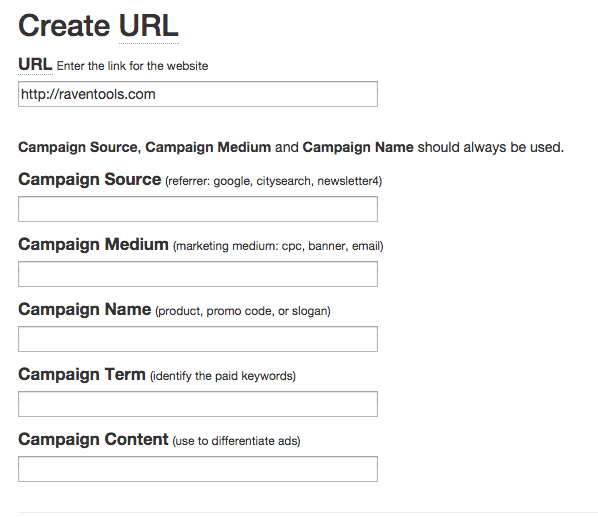Focus the Campaign Source text box
The height and width of the screenshot is (517, 598).
[198, 209]
